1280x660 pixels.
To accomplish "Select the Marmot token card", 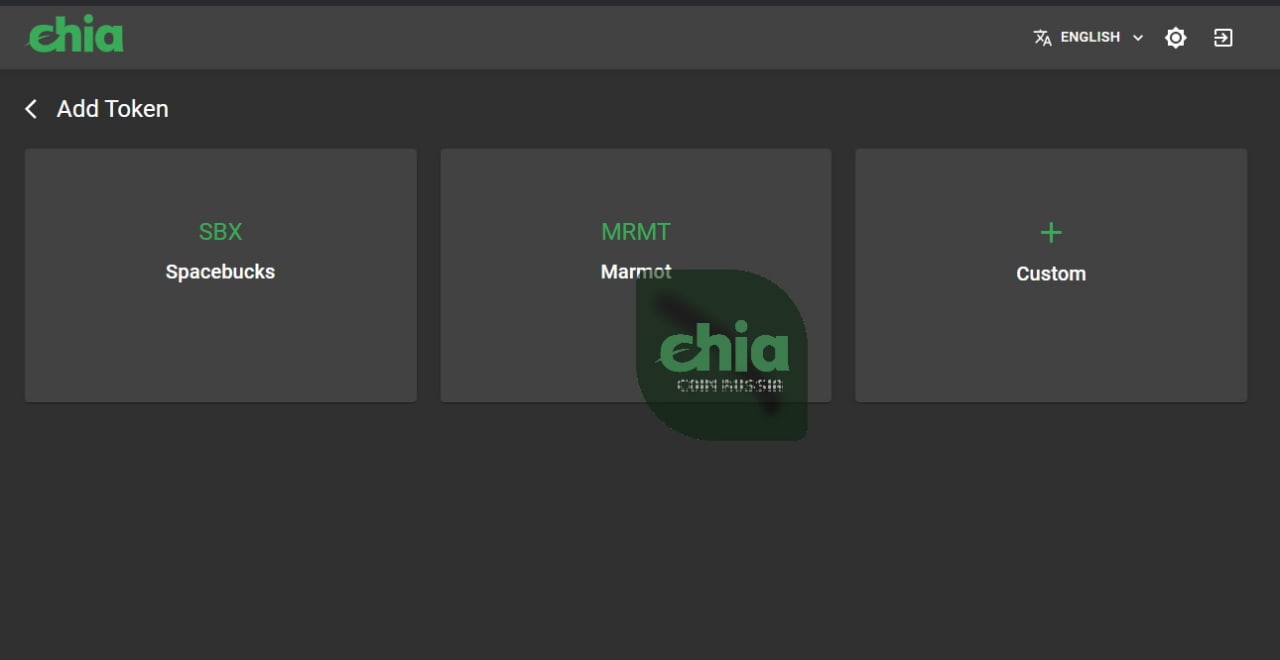I will tap(636, 275).
